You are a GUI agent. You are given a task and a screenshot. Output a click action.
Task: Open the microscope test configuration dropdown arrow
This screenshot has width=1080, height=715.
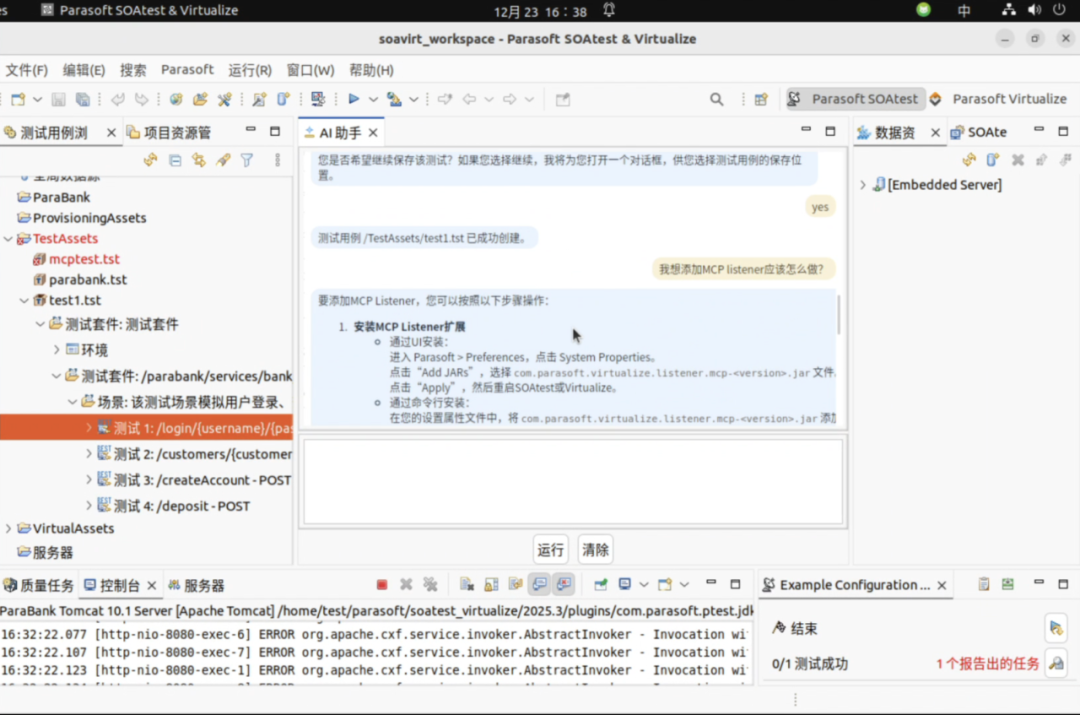pyautogui.click(x=413, y=99)
